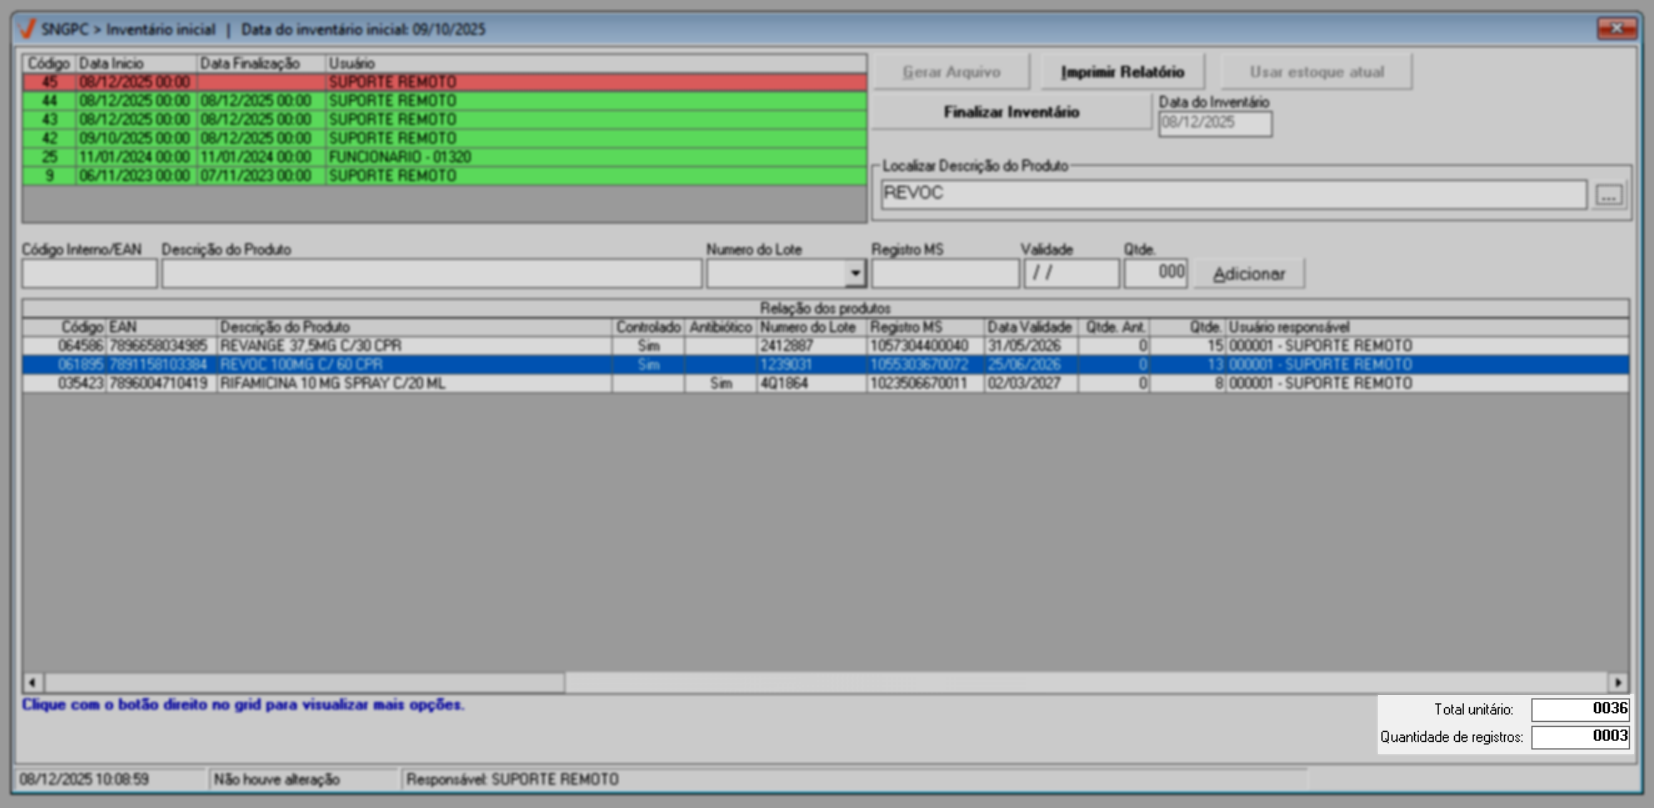Open the Numero do Lote dropdown

855,273
